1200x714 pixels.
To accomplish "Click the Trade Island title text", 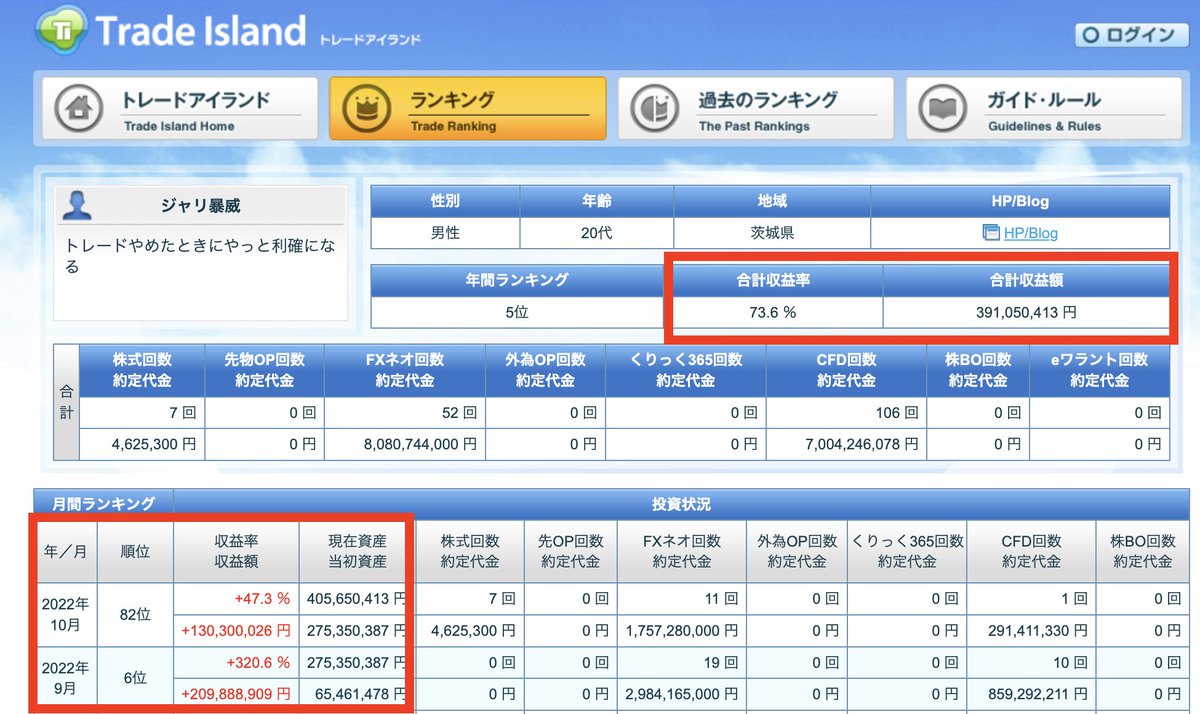I will [201, 31].
